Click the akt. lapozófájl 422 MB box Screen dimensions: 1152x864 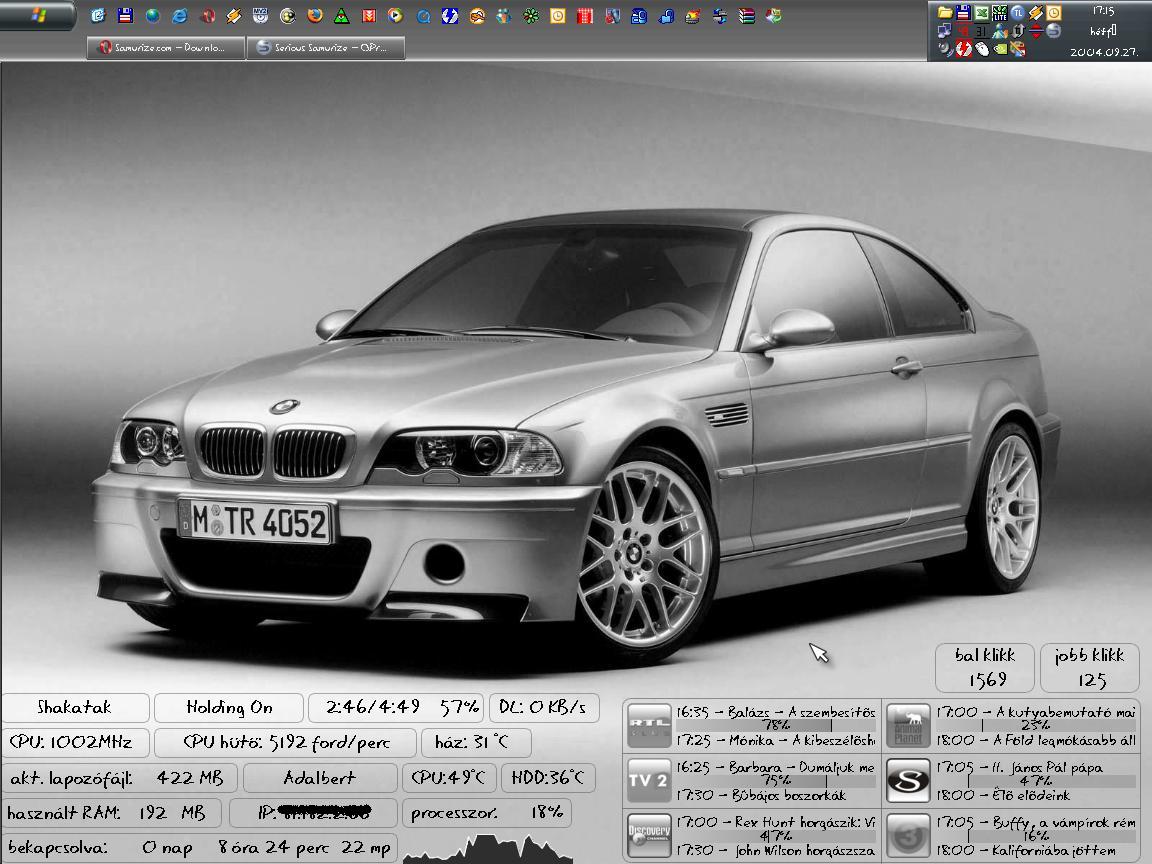point(120,777)
